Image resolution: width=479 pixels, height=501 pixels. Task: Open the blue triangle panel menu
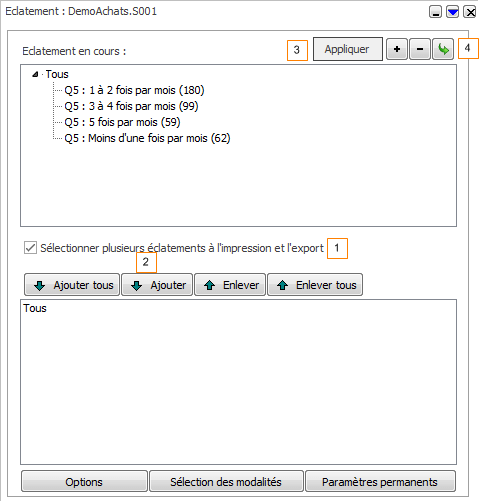(453, 12)
